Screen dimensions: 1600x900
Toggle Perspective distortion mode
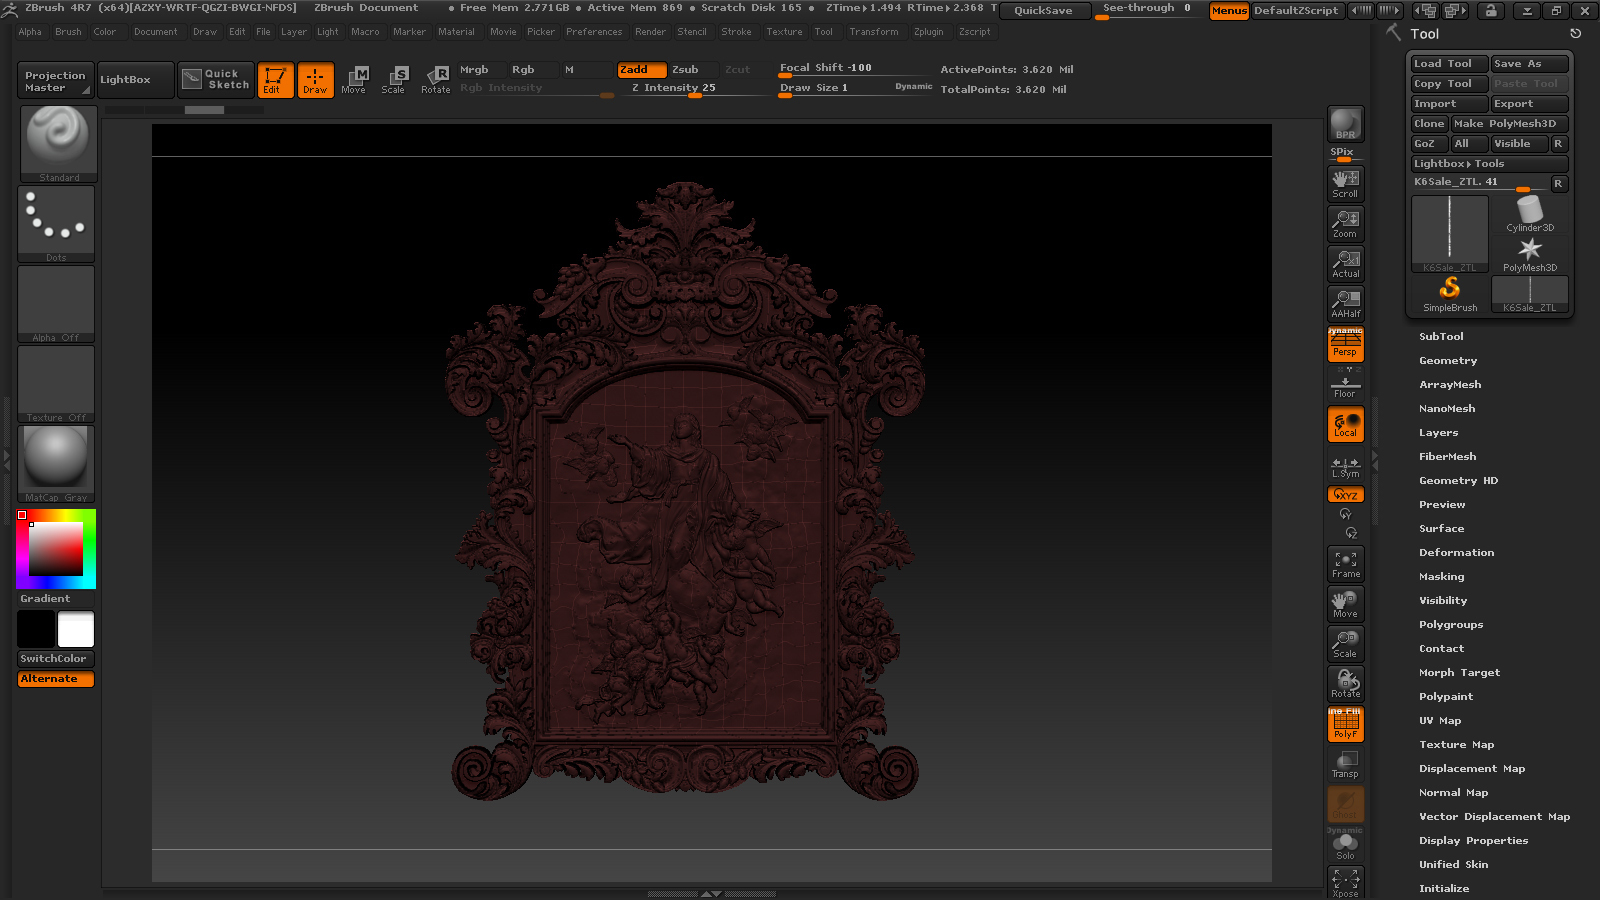tap(1345, 345)
